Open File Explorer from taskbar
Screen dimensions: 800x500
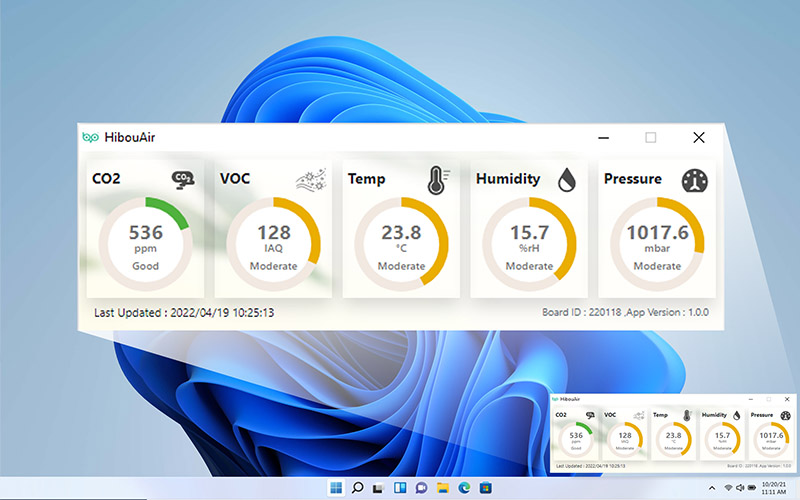[x=442, y=488]
